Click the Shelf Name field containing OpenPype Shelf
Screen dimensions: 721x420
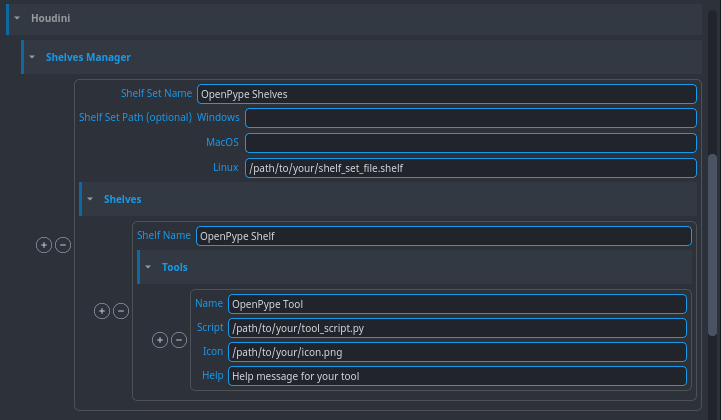click(x=443, y=236)
